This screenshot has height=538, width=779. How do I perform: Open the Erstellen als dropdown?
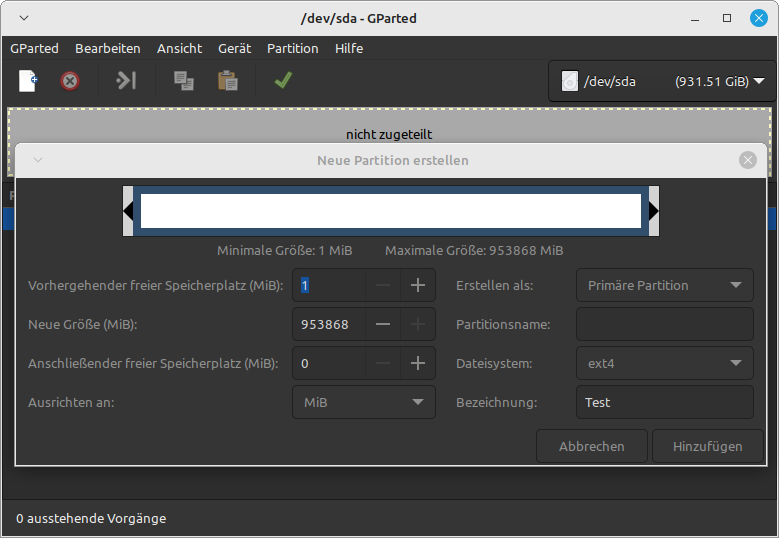point(665,285)
